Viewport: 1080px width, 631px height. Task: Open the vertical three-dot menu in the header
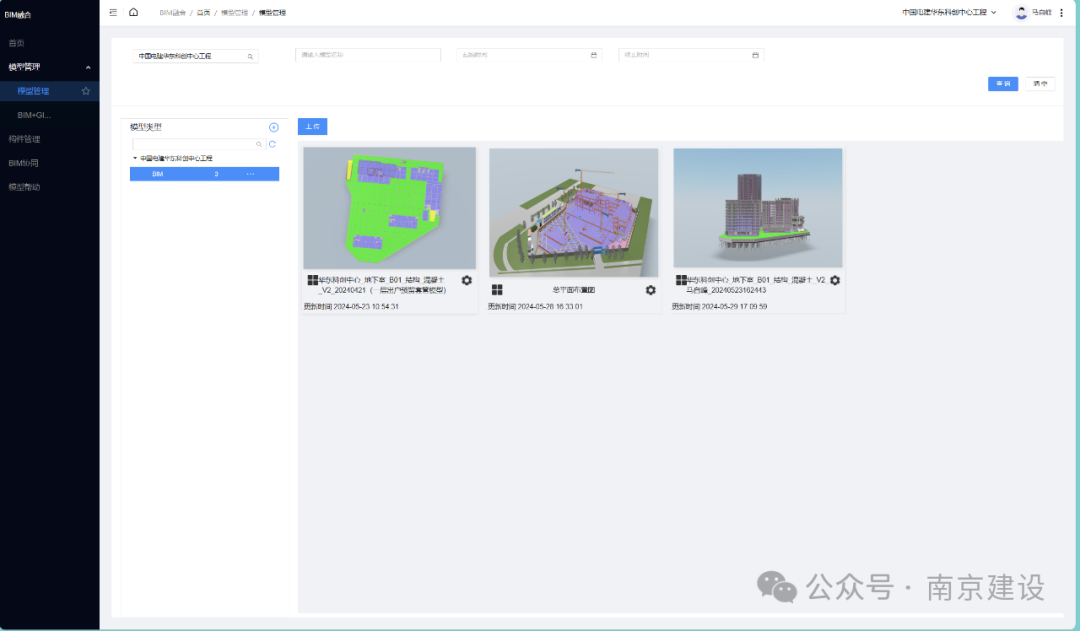click(1061, 12)
